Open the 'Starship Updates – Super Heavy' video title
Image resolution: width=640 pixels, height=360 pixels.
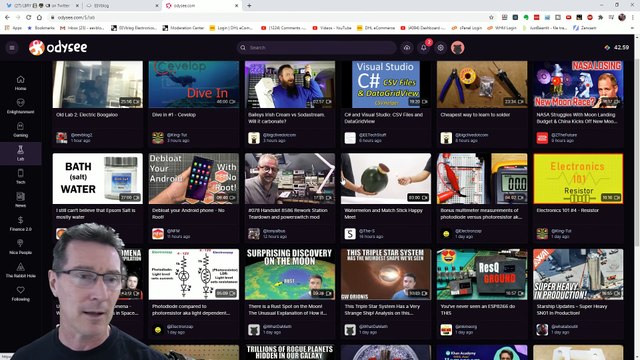pyautogui.click(x=572, y=309)
